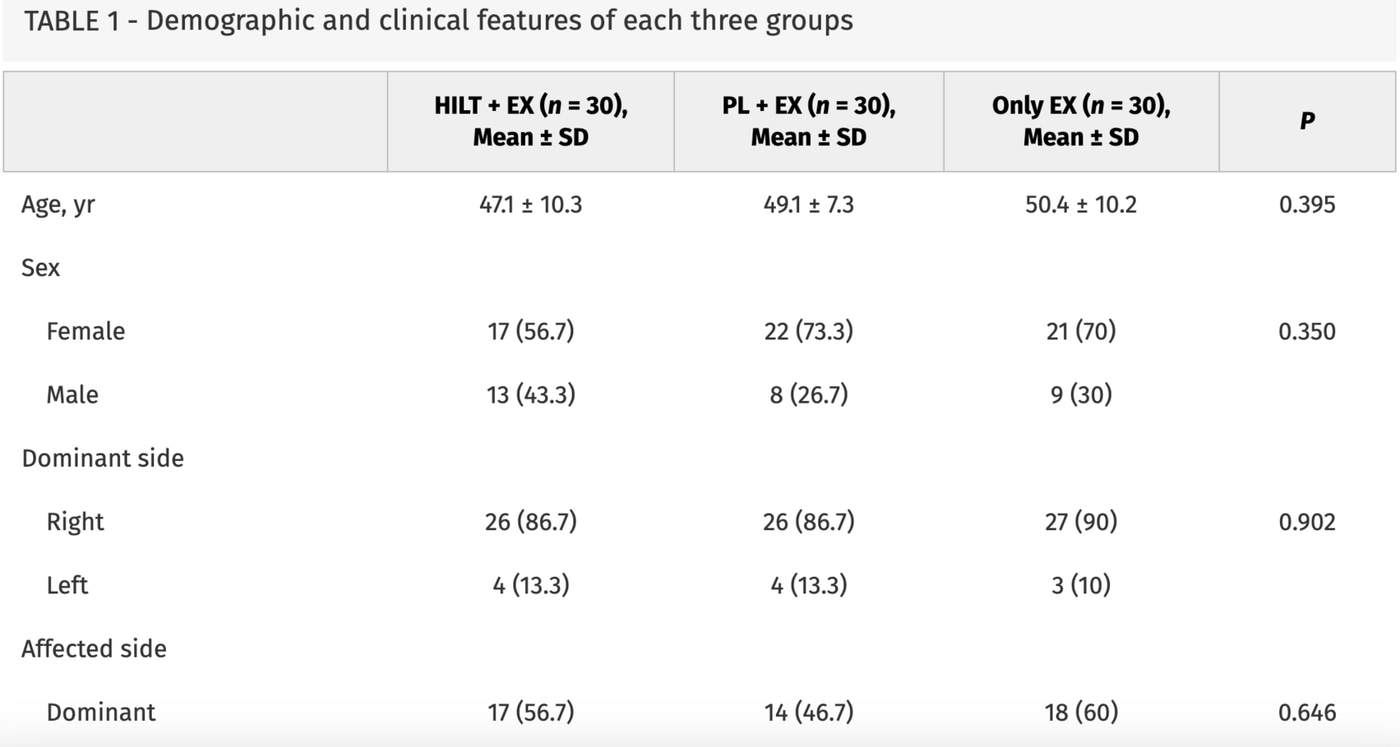
Task: Click the Right row label
Action: [x=75, y=522]
